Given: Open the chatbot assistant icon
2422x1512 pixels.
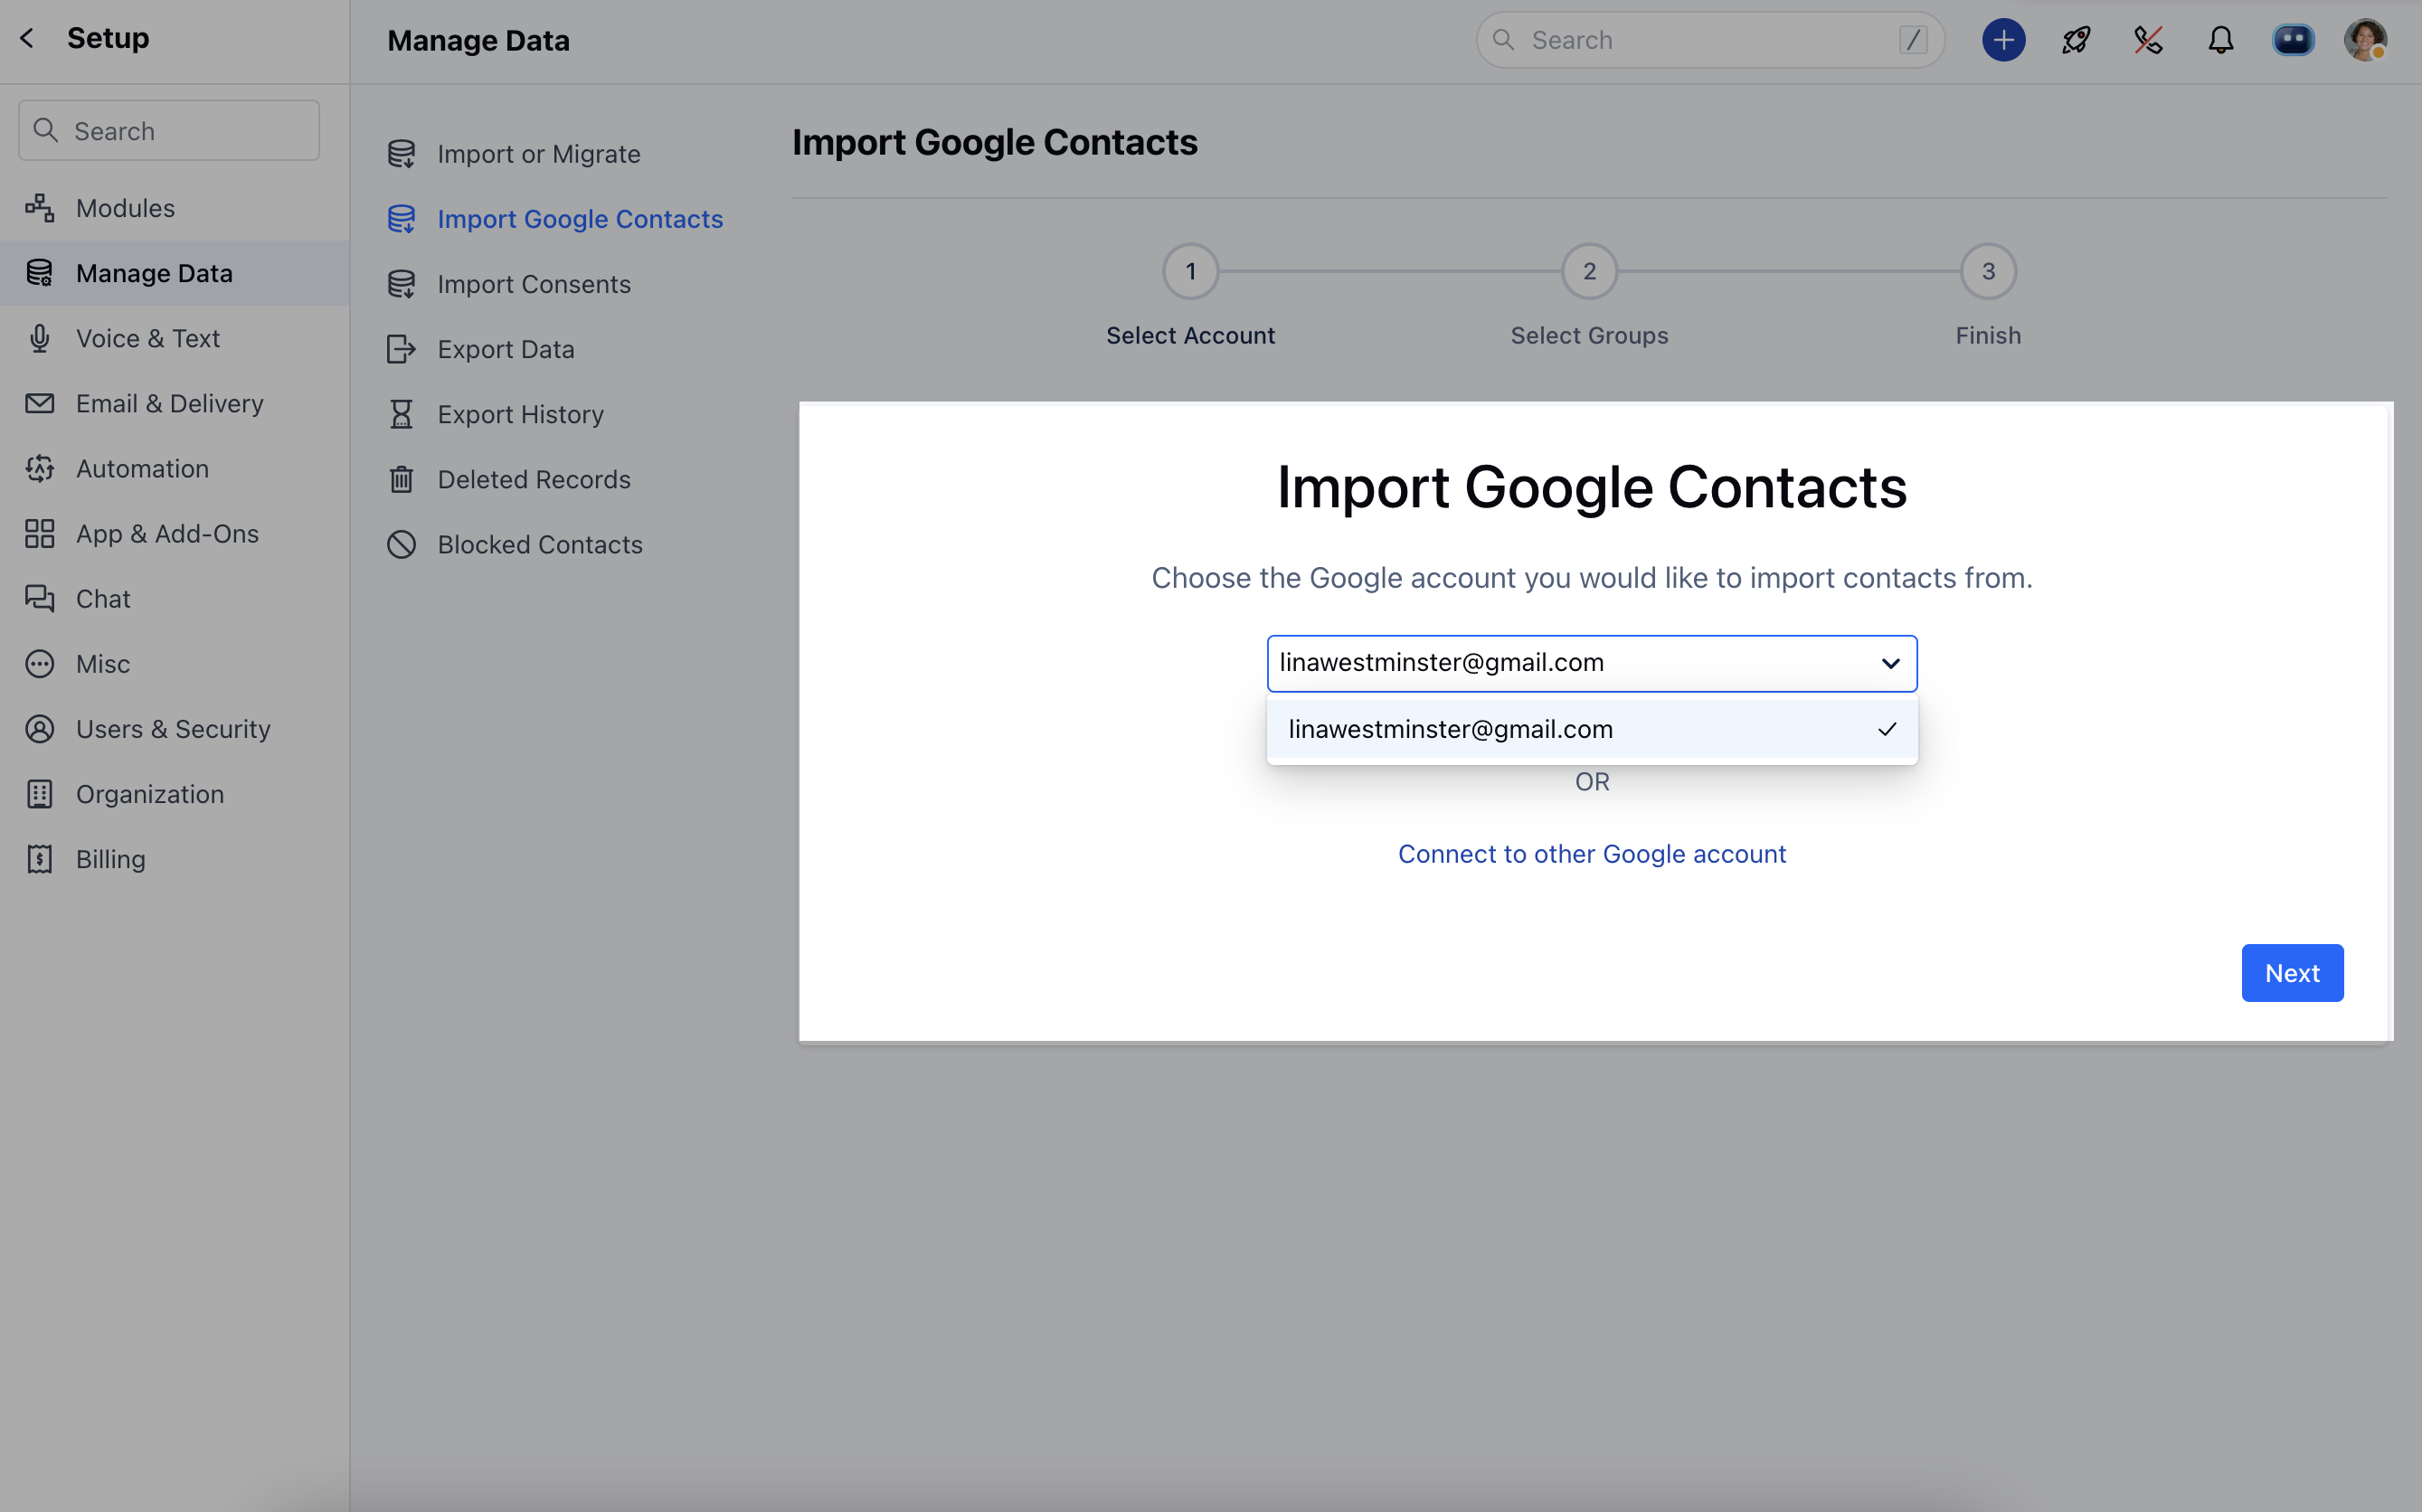Looking at the screenshot, I should pos(2292,40).
